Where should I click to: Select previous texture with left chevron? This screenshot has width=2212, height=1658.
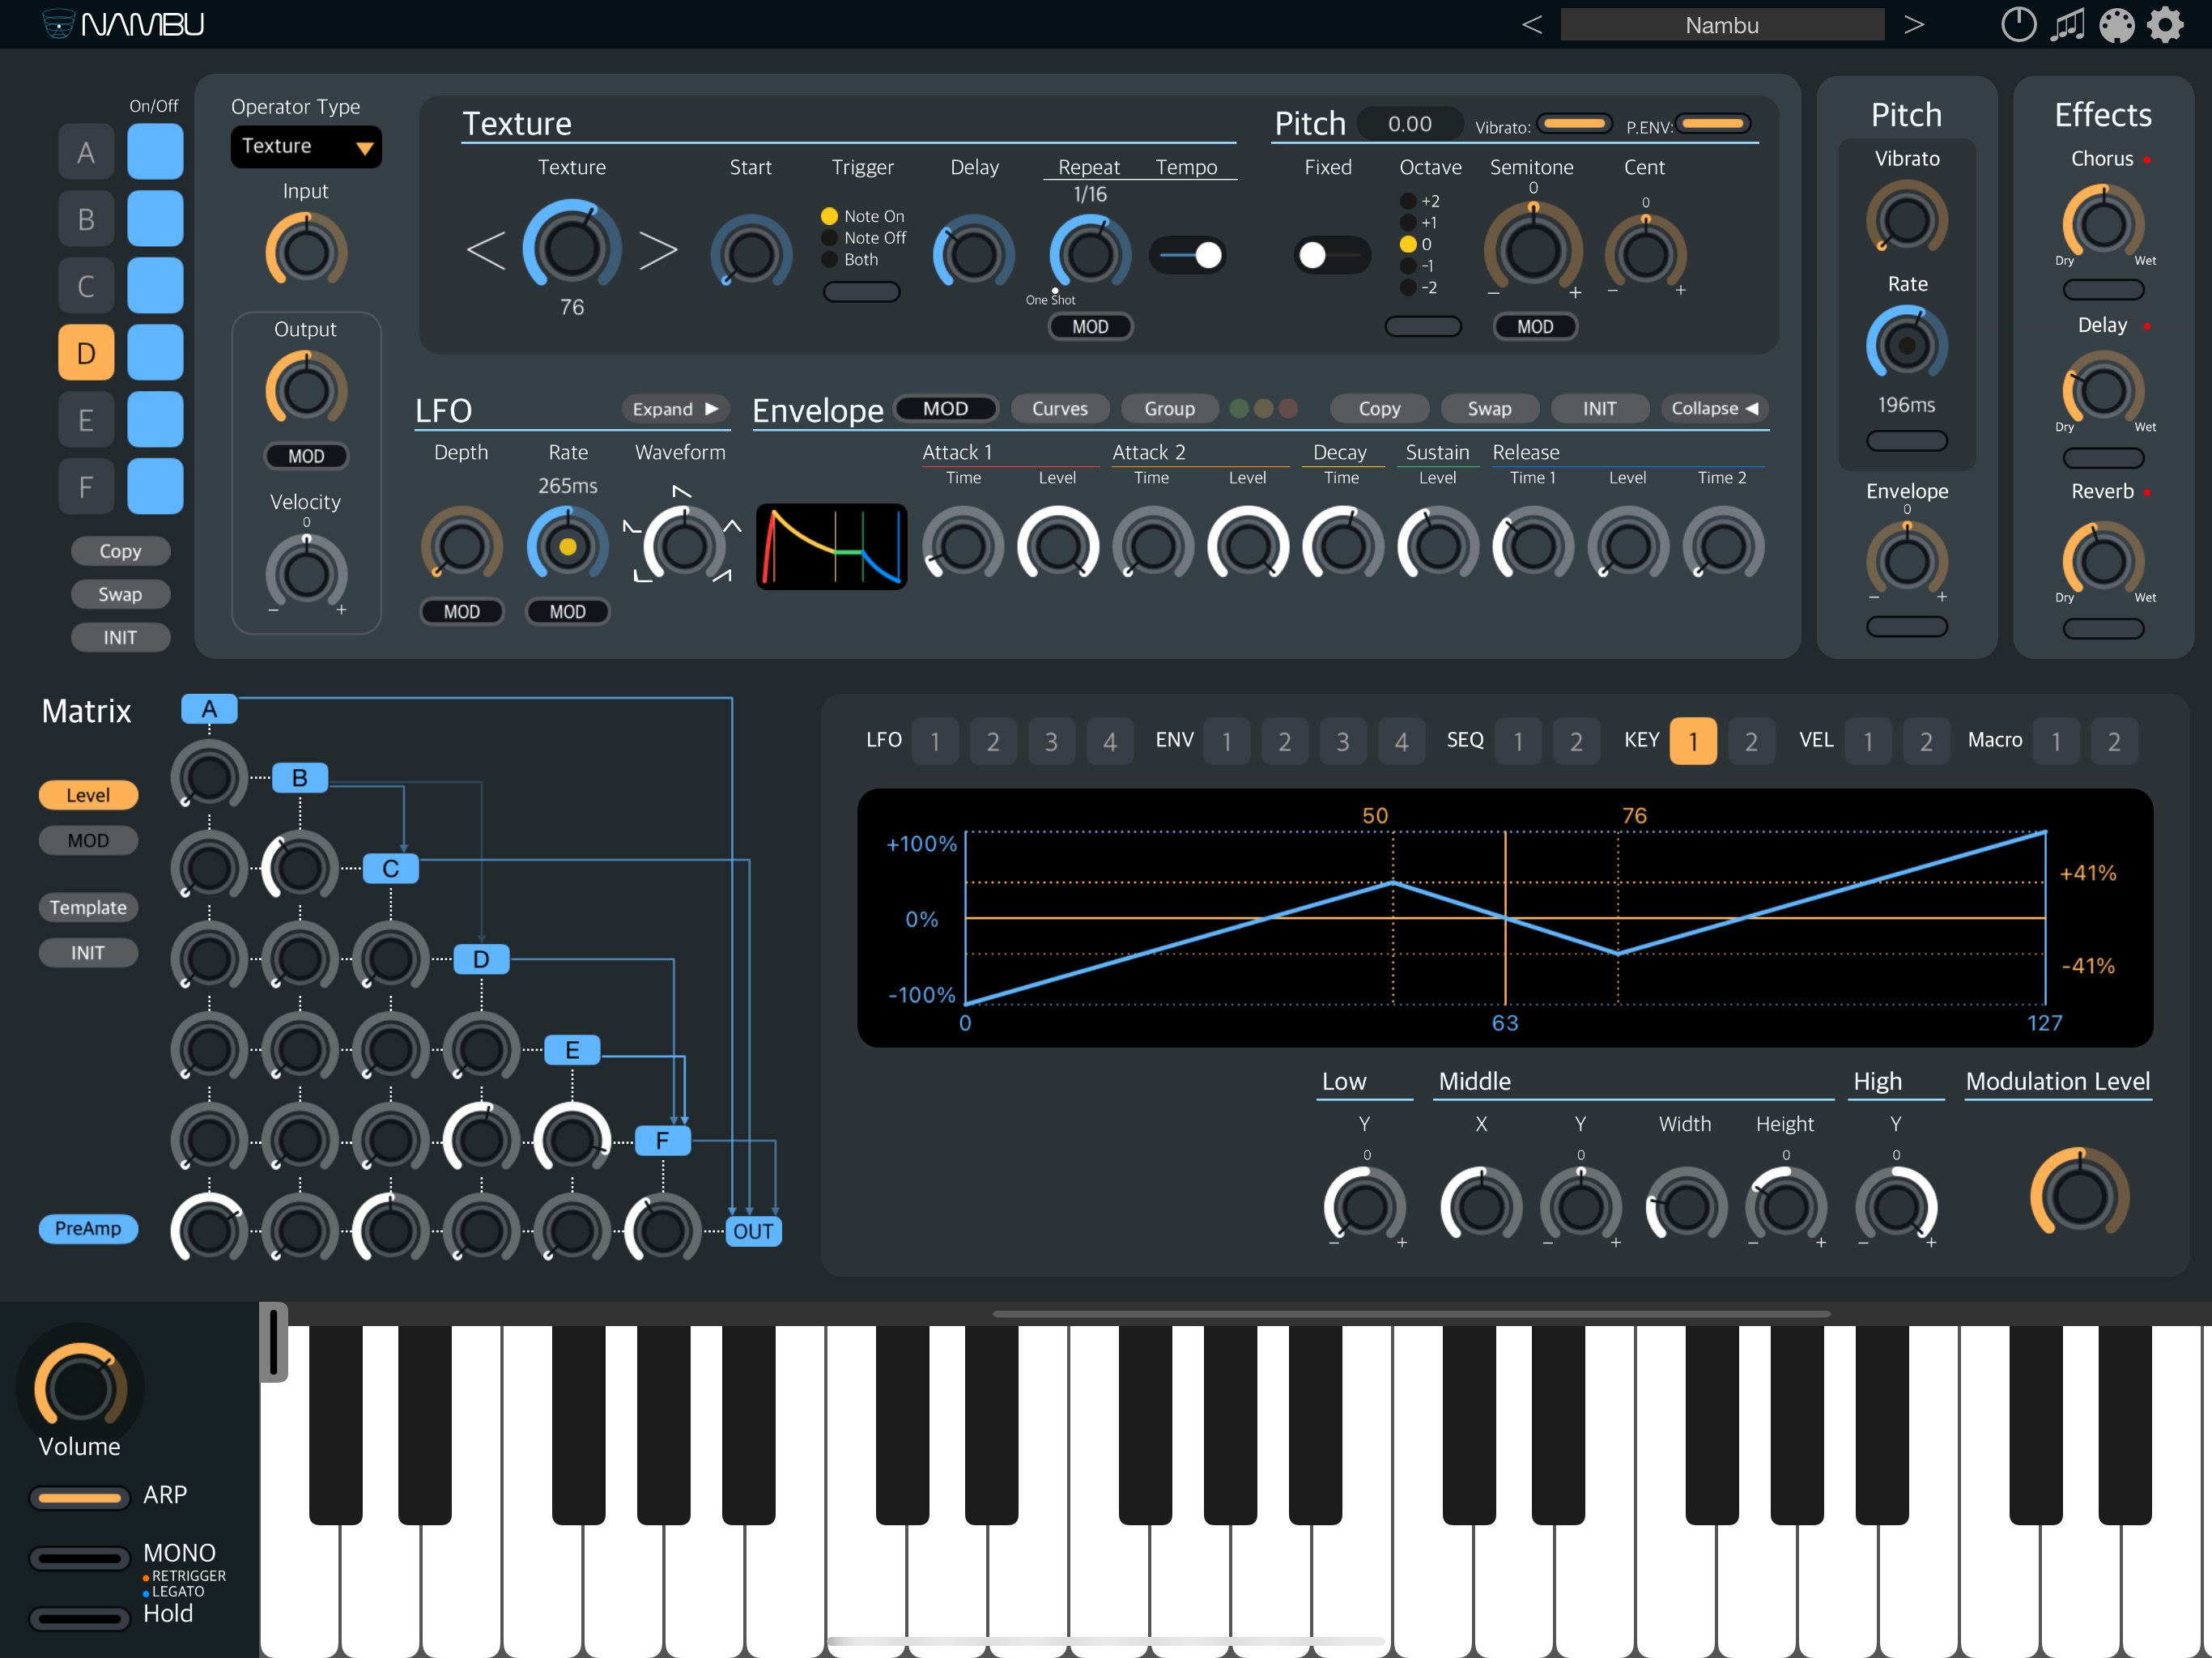tap(486, 250)
